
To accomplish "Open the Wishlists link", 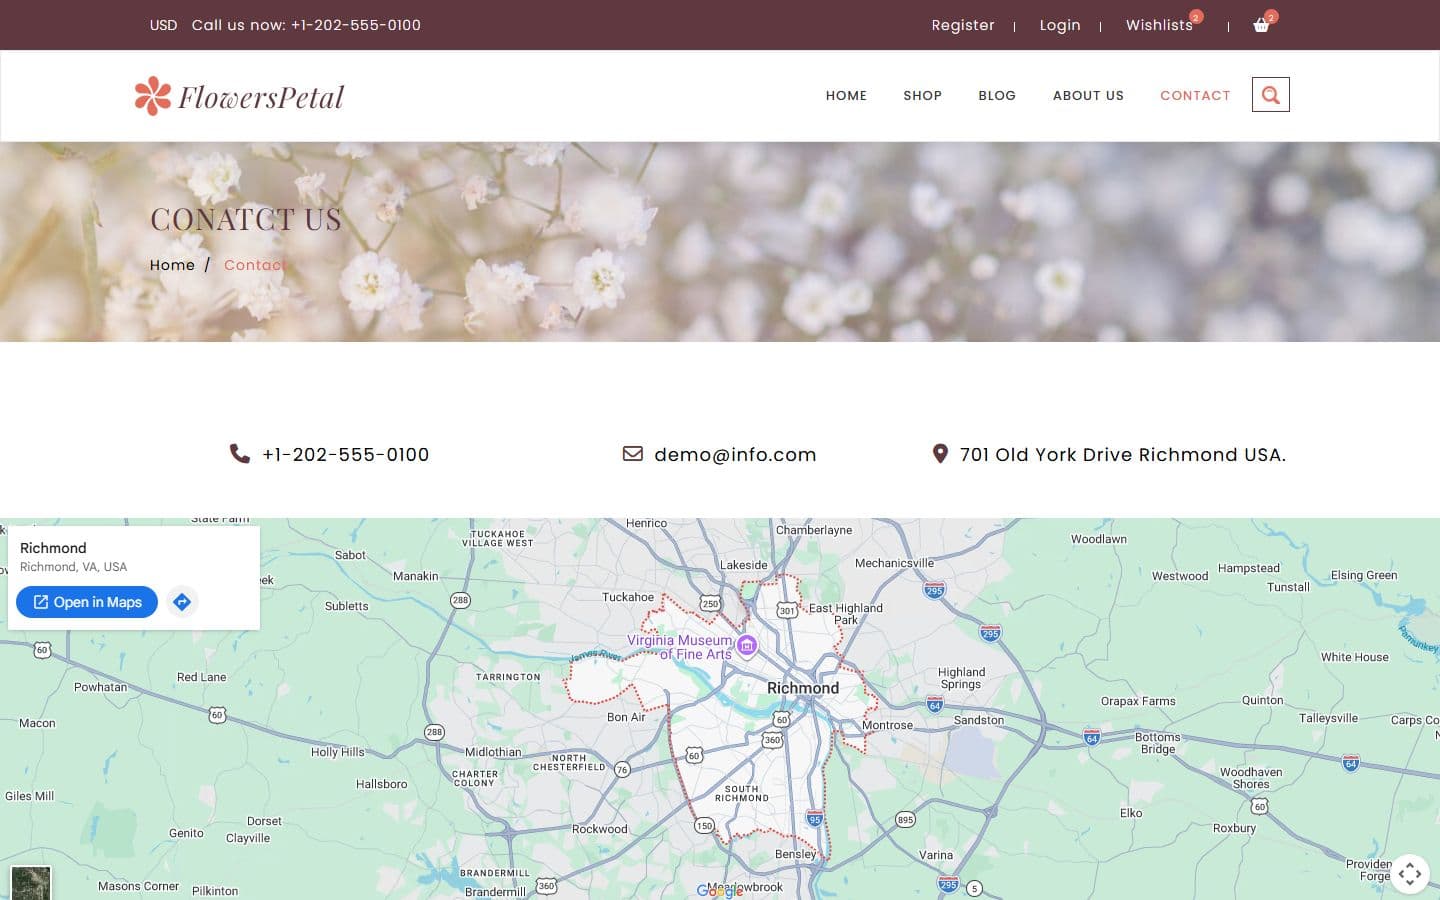I will click(x=1159, y=25).
